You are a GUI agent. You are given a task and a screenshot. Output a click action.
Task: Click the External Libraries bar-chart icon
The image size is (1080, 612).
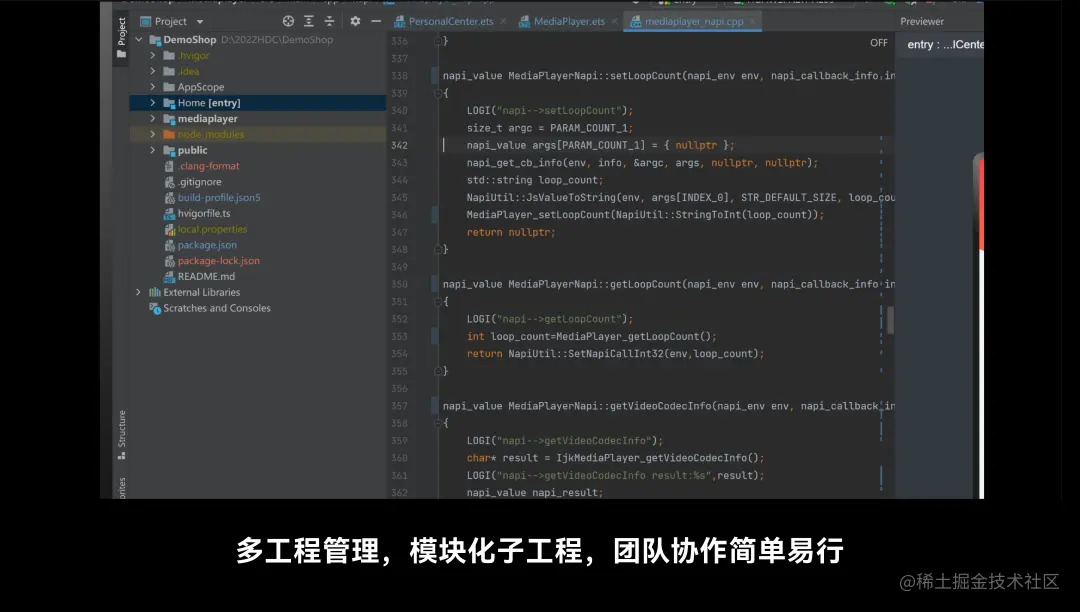(155, 293)
